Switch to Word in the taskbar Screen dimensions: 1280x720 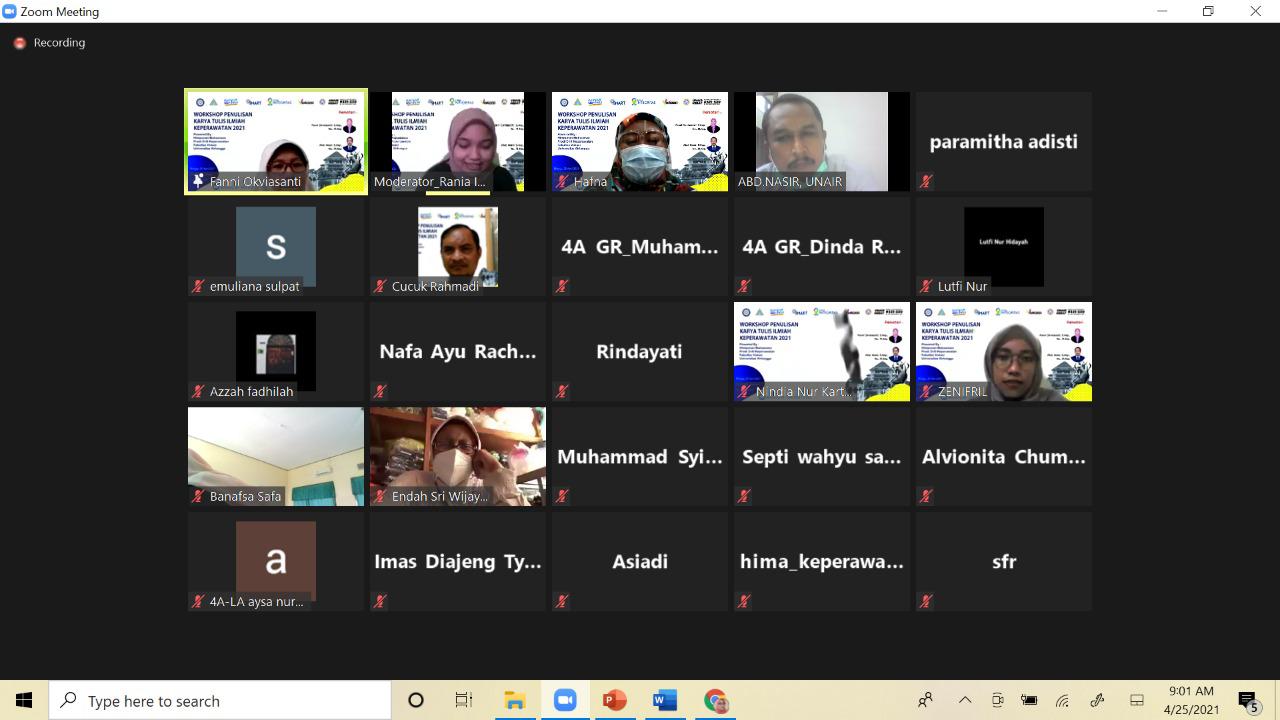664,700
